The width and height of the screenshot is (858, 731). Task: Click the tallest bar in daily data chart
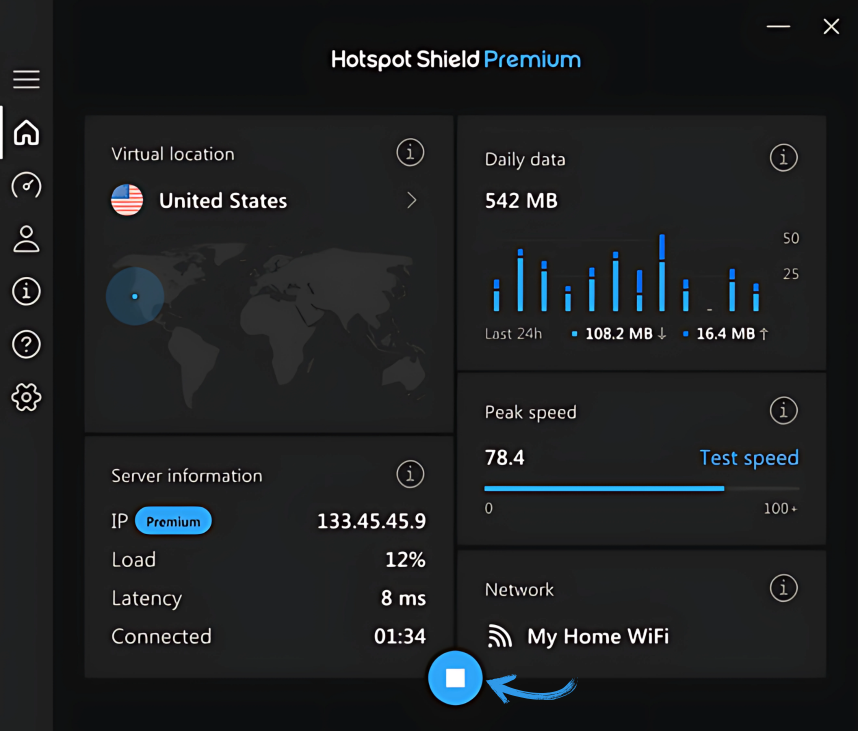(662, 272)
